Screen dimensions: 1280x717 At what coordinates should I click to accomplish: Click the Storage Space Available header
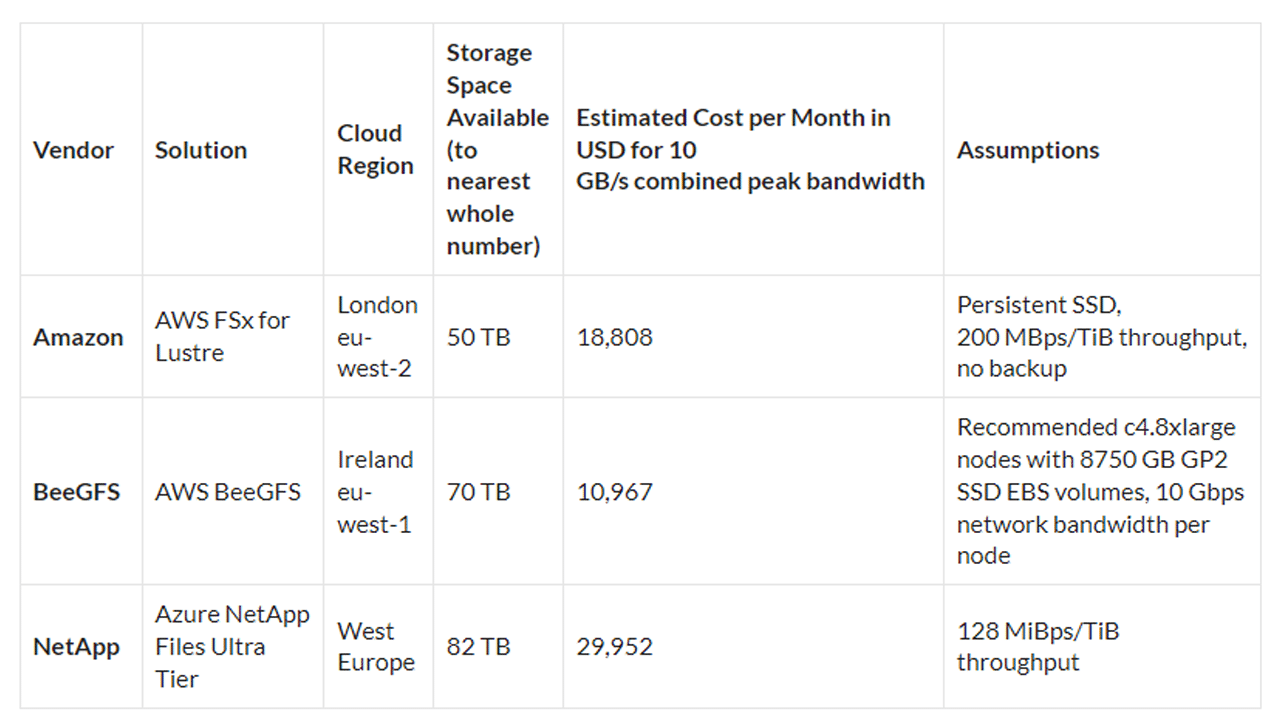498,150
